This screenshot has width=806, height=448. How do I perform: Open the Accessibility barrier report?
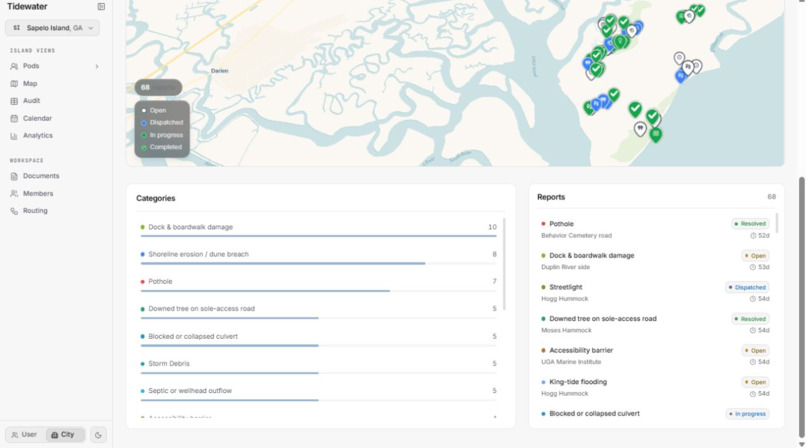(655, 356)
